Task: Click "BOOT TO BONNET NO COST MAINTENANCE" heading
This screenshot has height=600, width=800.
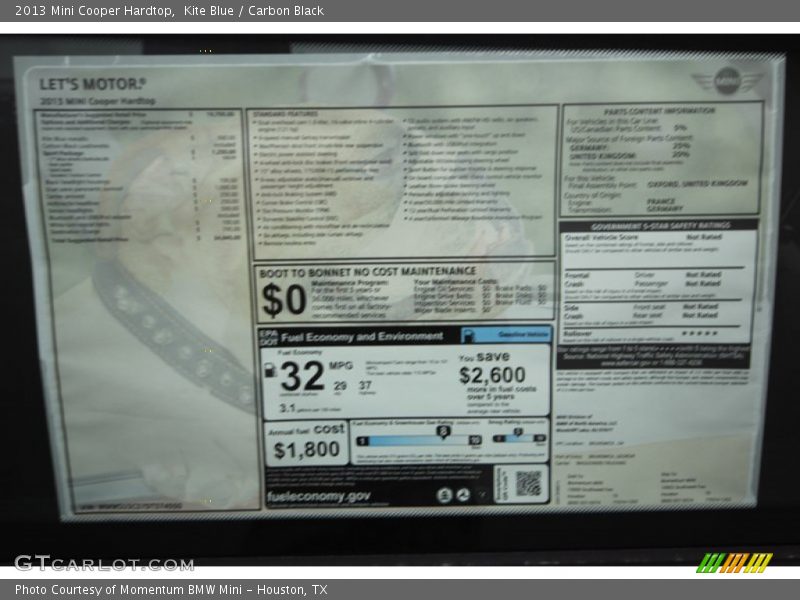Action: [x=367, y=272]
